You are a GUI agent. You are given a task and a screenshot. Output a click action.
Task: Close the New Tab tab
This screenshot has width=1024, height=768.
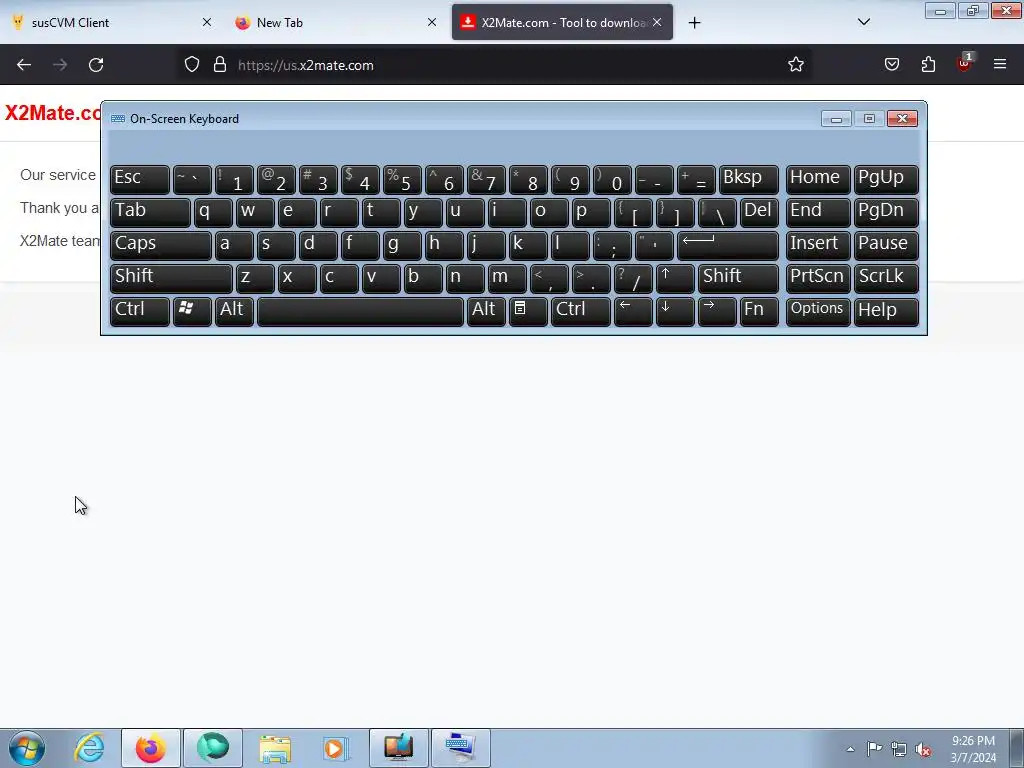[x=432, y=22]
